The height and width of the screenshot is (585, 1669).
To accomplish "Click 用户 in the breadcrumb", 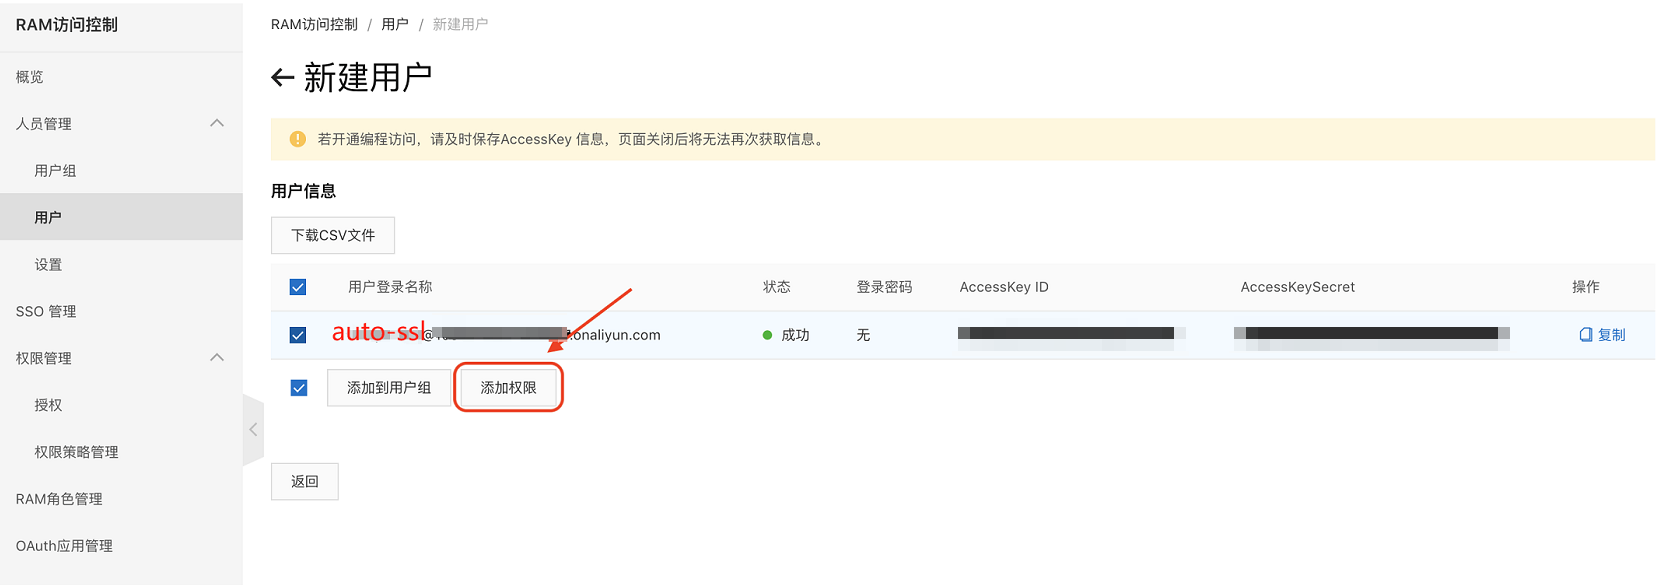I will 395,24.
